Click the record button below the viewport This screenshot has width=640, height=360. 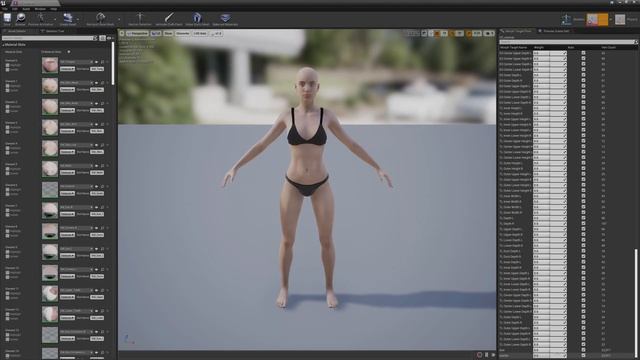tap(480, 355)
